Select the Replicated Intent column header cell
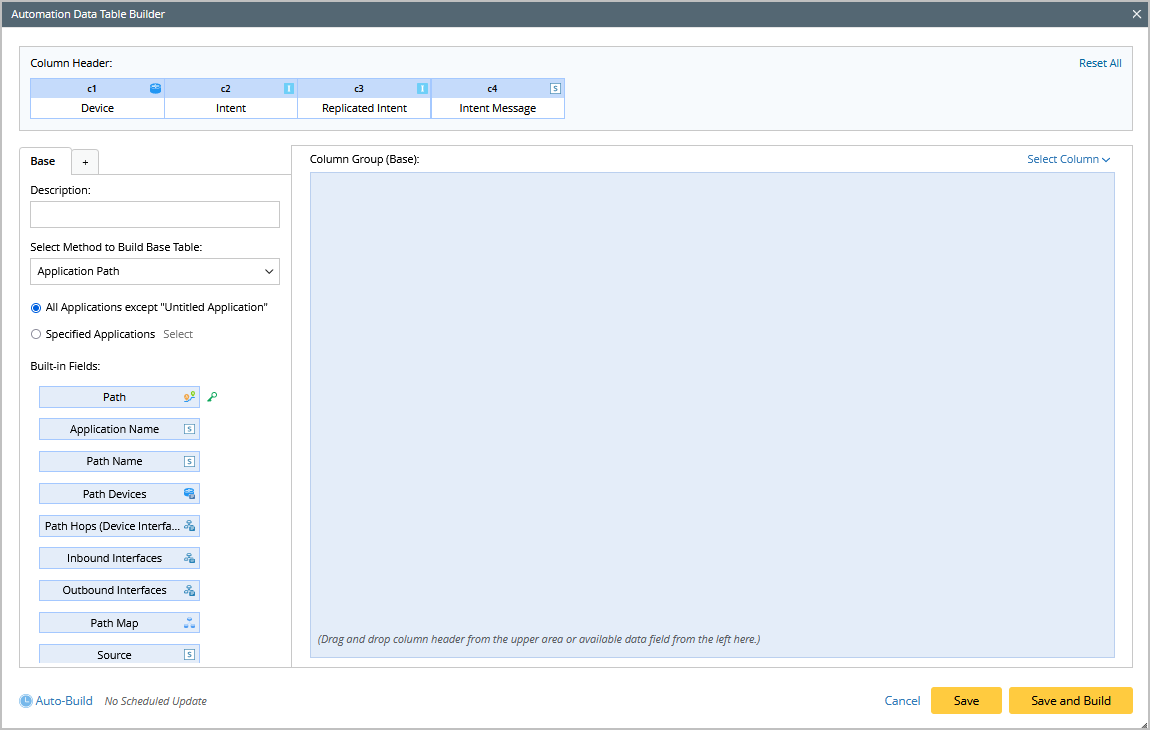1150x730 pixels. (x=365, y=109)
